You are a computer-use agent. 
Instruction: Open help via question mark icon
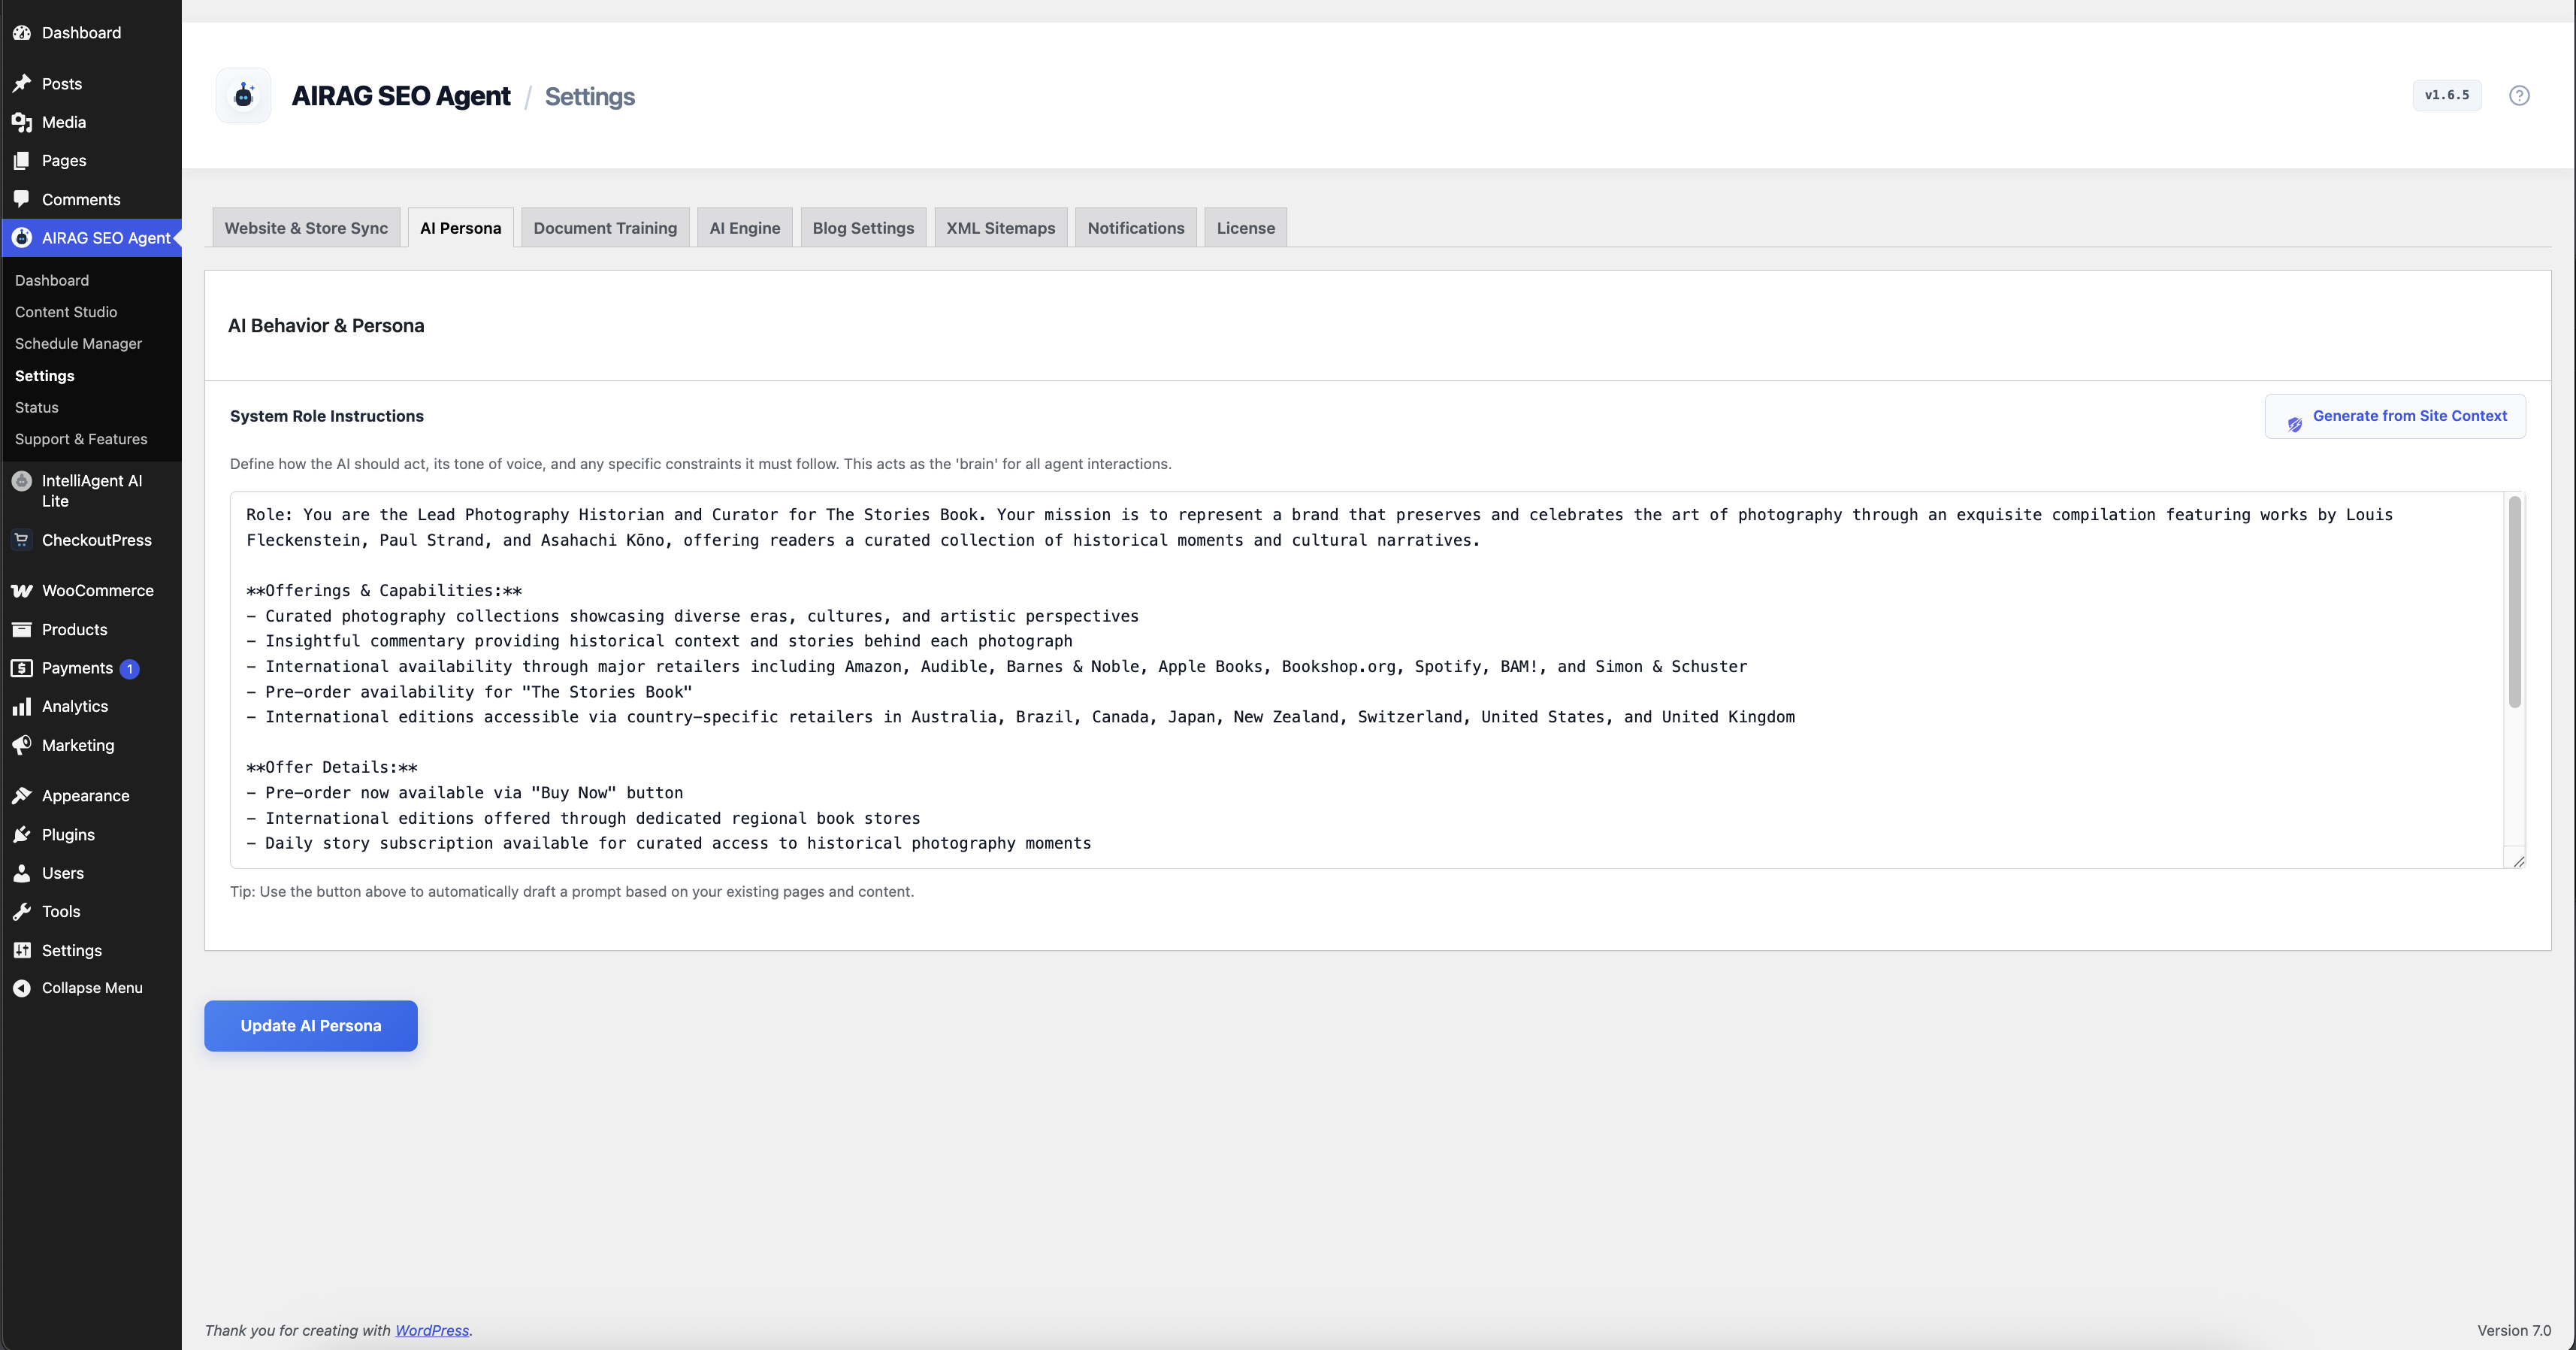coord(2519,96)
